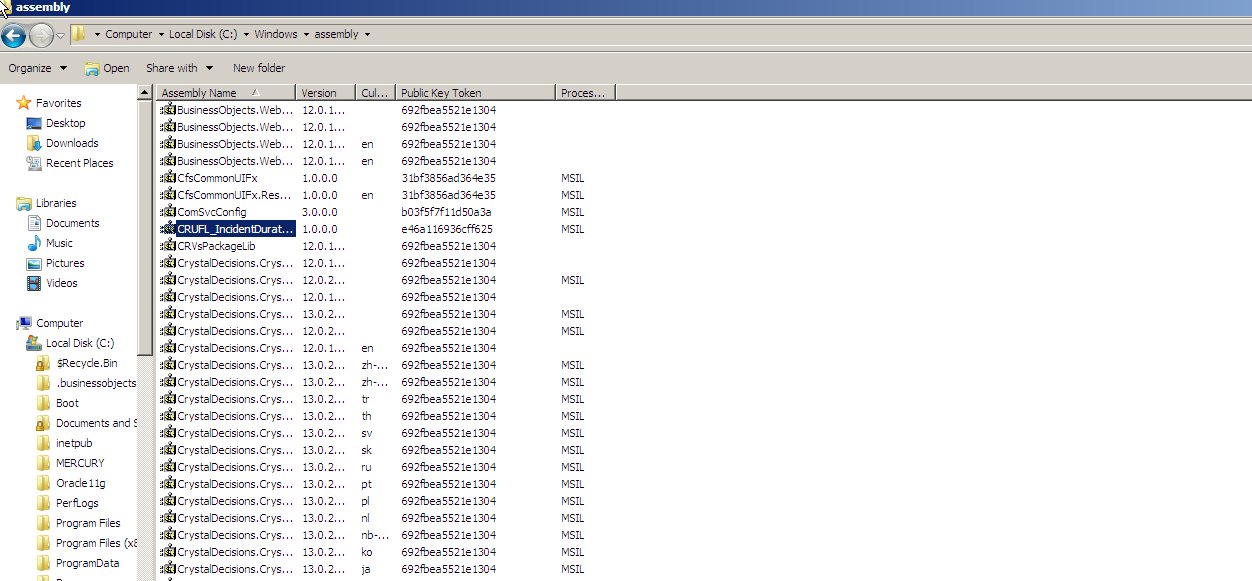Image resolution: width=1252 pixels, height=581 pixels.
Task: Open the Organize dropdown menu
Action: pos(37,68)
